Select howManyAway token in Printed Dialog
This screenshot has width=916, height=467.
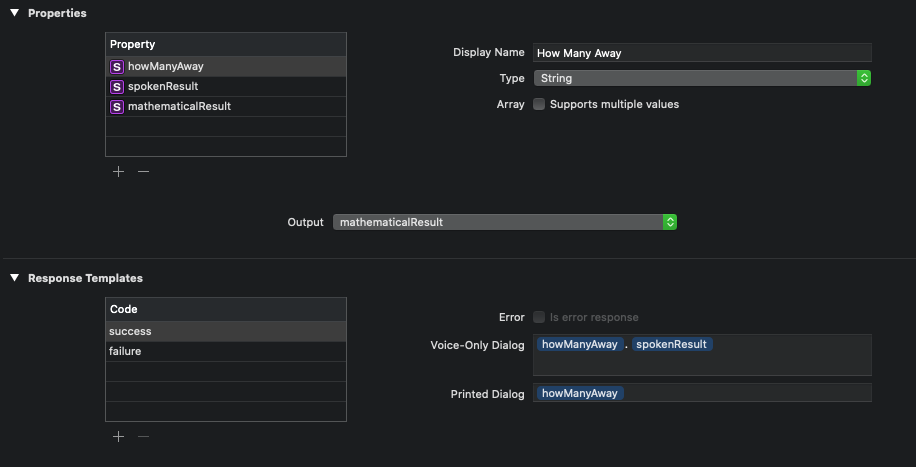tap(580, 393)
